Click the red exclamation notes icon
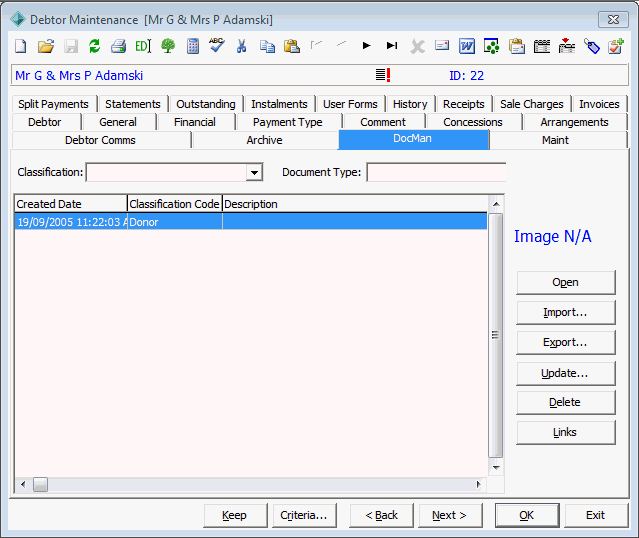The height and width of the screenshot is (538, 639). pyautogui.click(x=383, y=75)
